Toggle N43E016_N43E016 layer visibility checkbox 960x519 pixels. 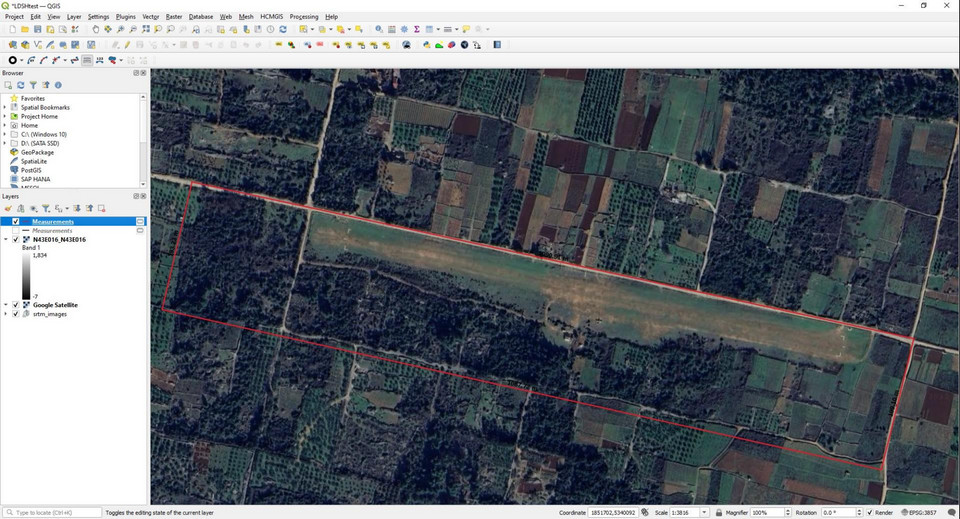point(16,240)
